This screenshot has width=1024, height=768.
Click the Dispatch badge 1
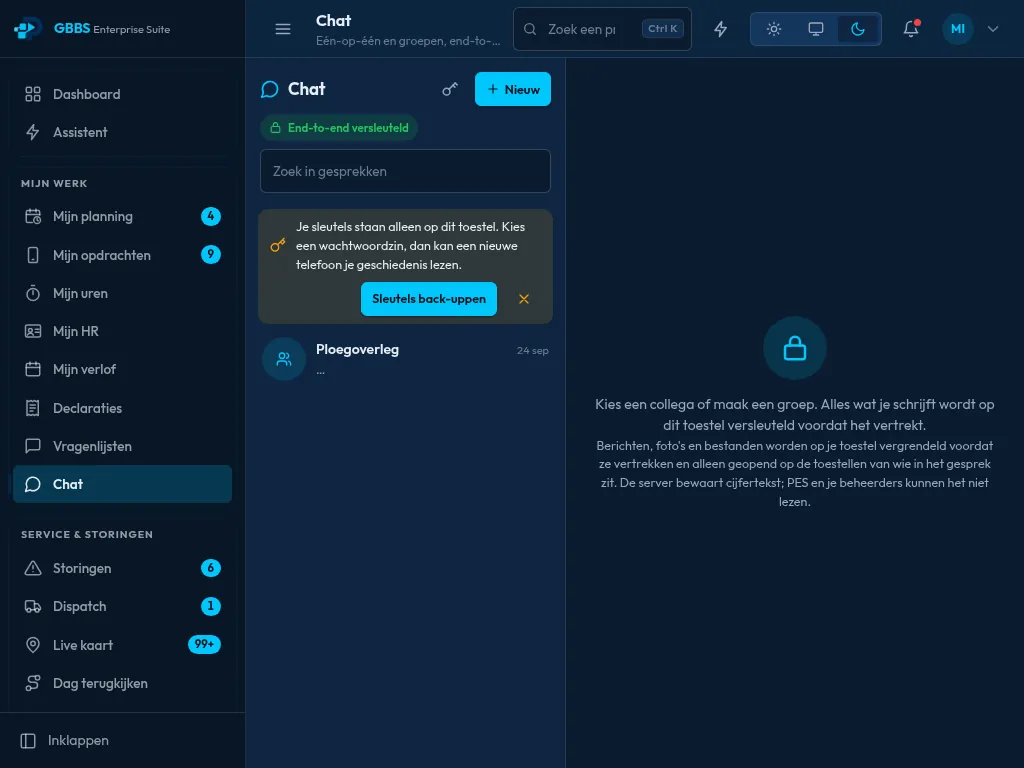pyautogui.click(x=210, y=606)
